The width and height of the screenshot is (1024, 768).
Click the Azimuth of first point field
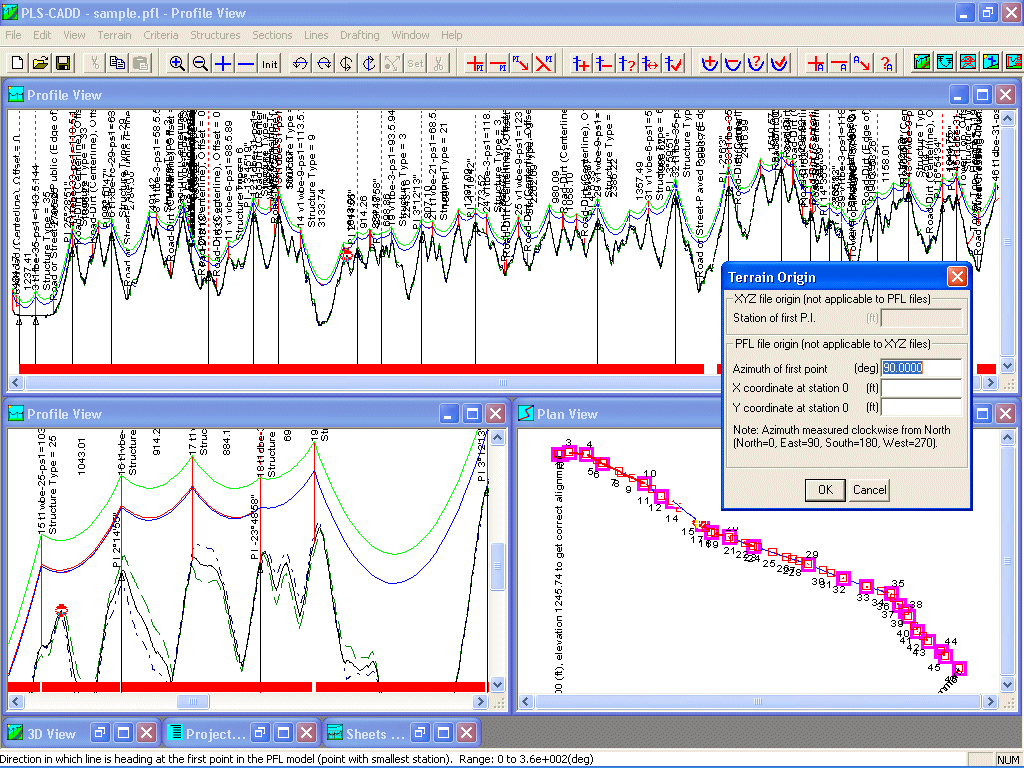click(920, 368)
